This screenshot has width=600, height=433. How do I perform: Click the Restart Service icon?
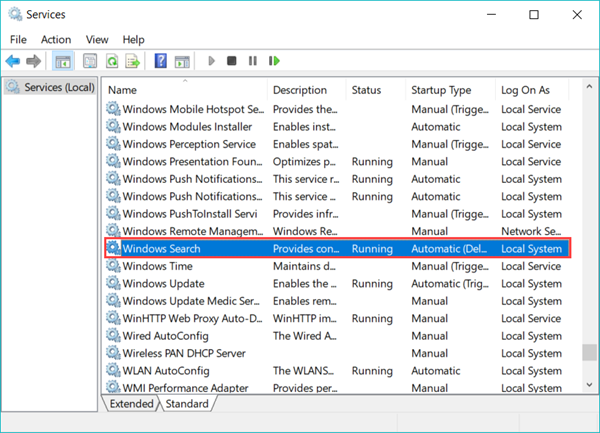(x=274, y=60)
